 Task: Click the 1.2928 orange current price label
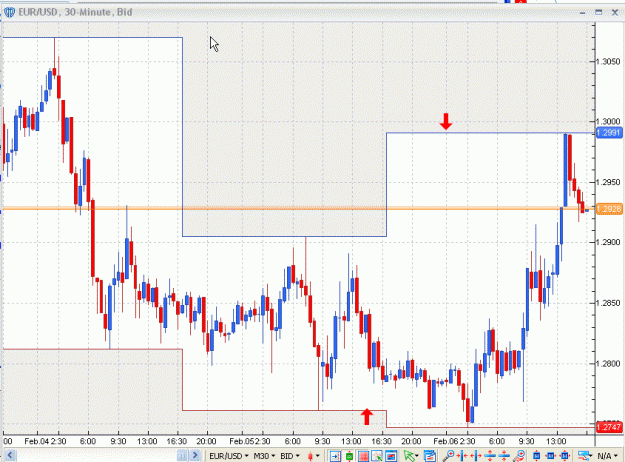click(609, 209)
